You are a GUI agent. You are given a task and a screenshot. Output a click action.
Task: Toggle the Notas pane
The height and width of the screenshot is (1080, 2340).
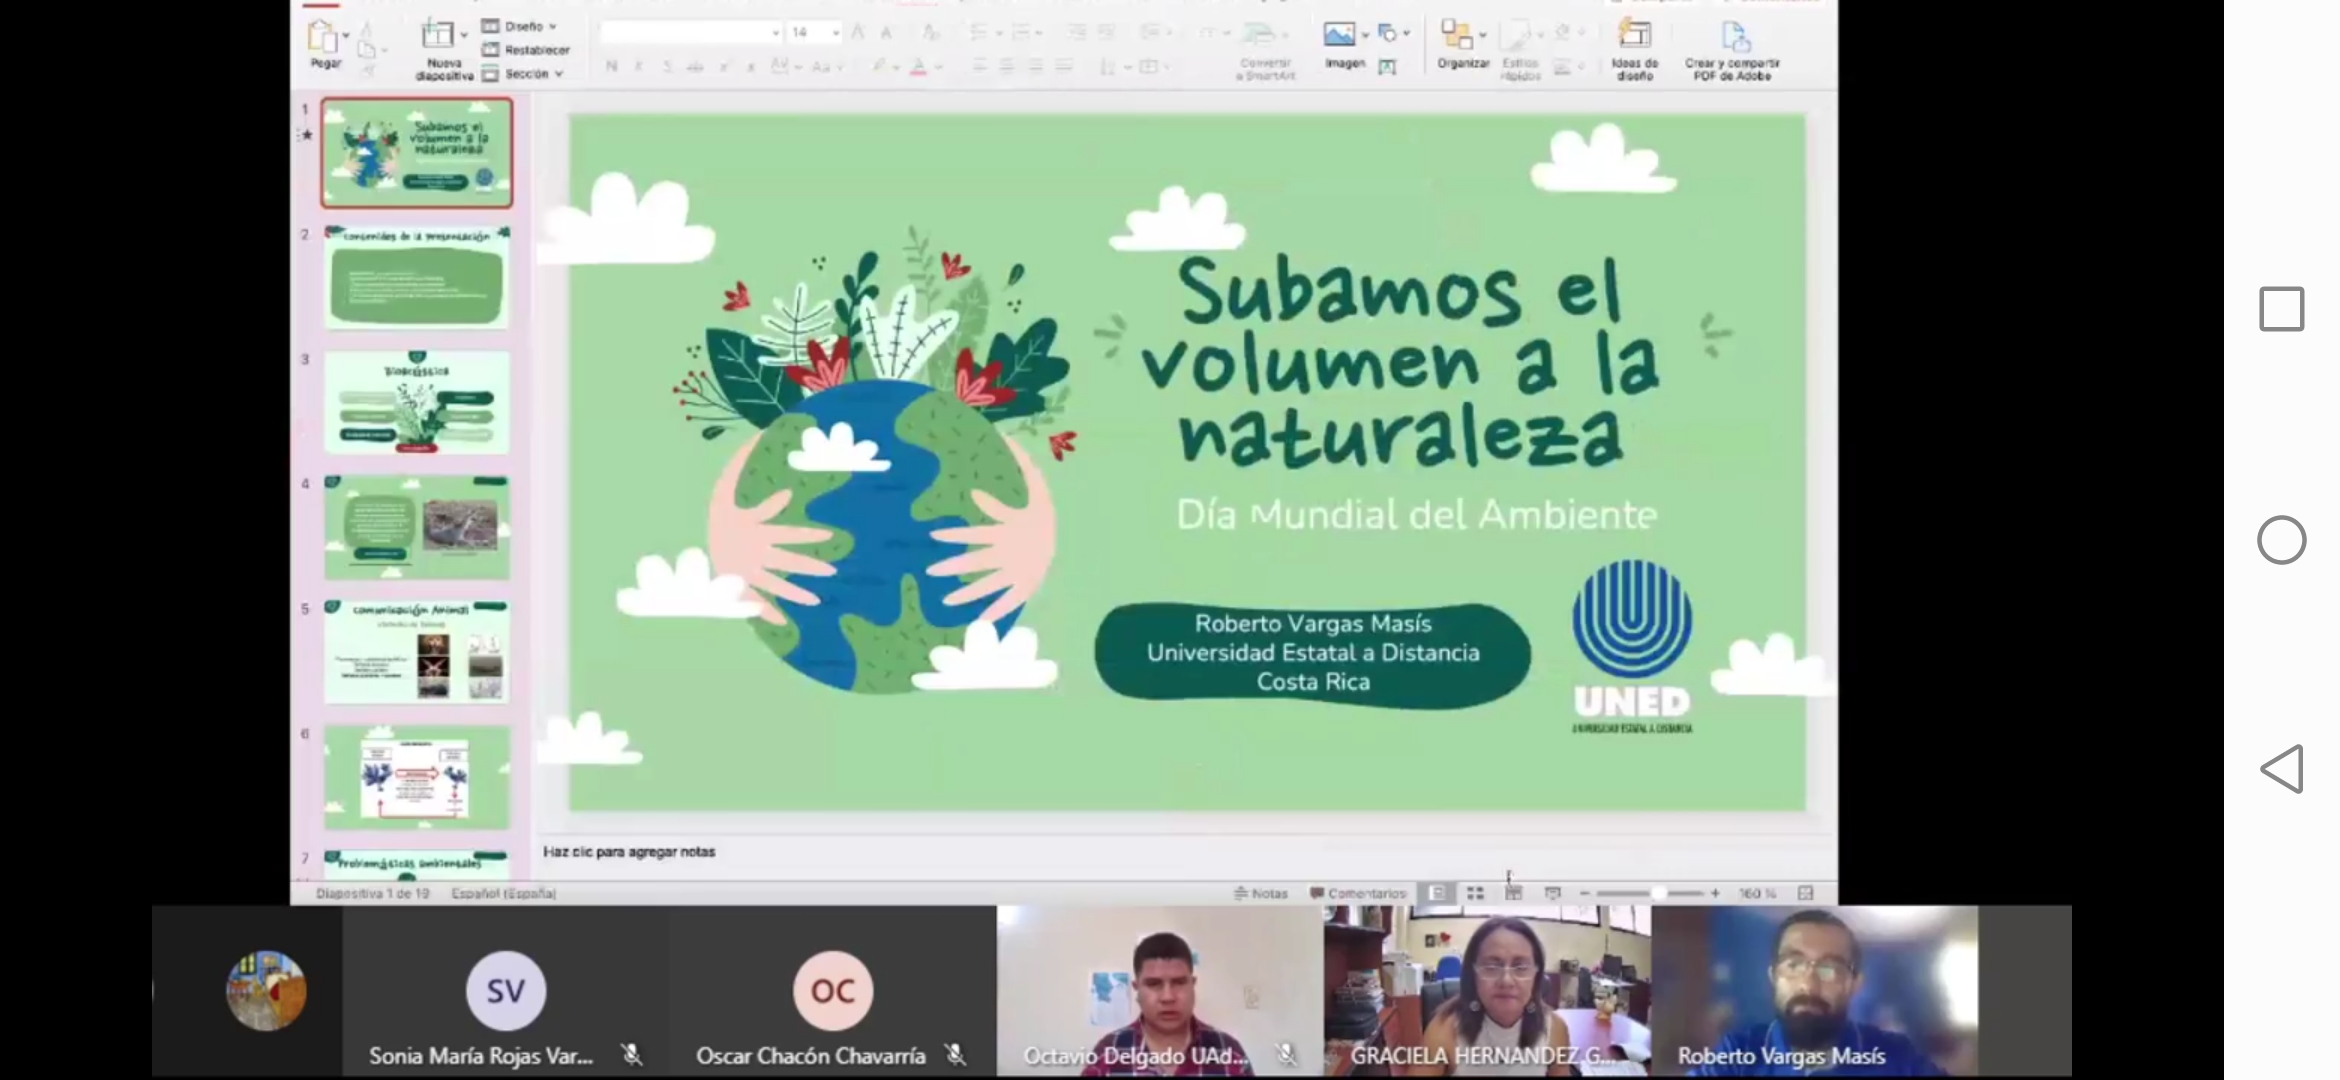pos(1261,893)
